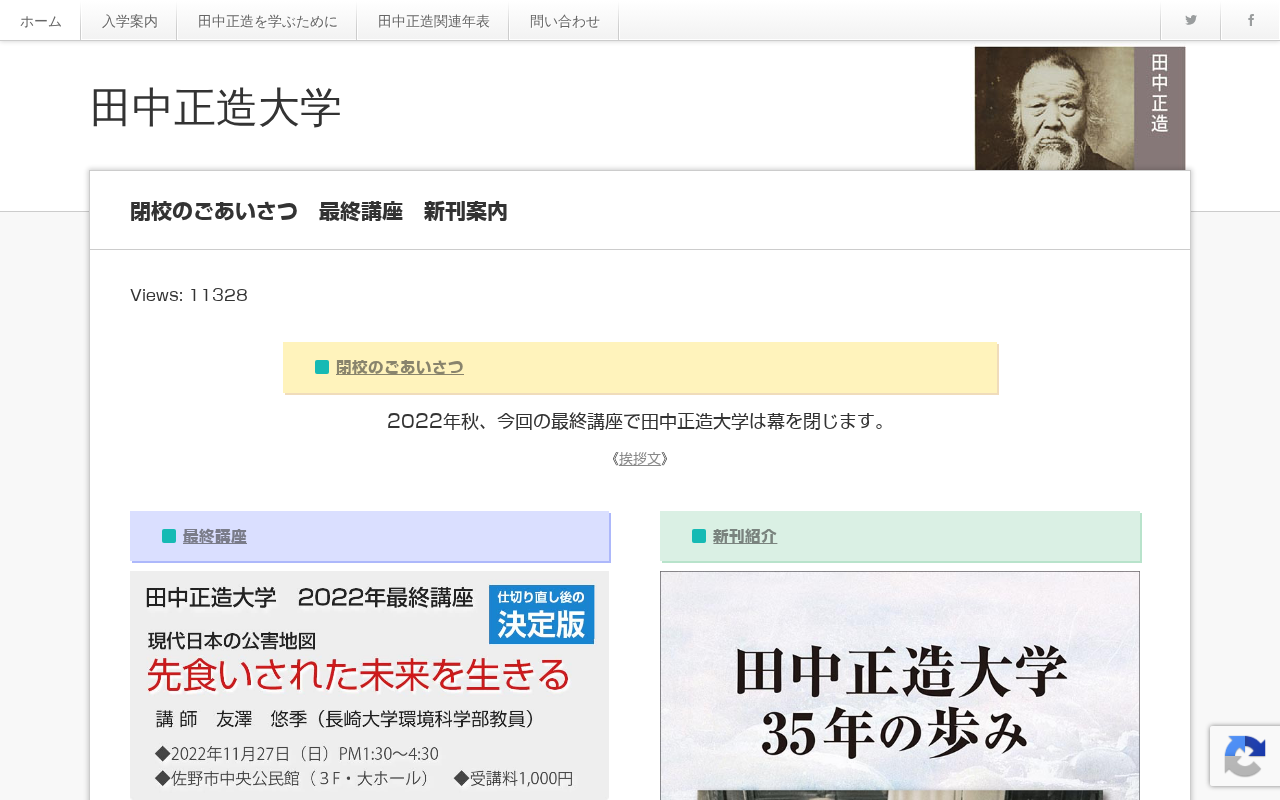Follow the 最終講座 section link

pyautogui.click(x=214, y=536)
